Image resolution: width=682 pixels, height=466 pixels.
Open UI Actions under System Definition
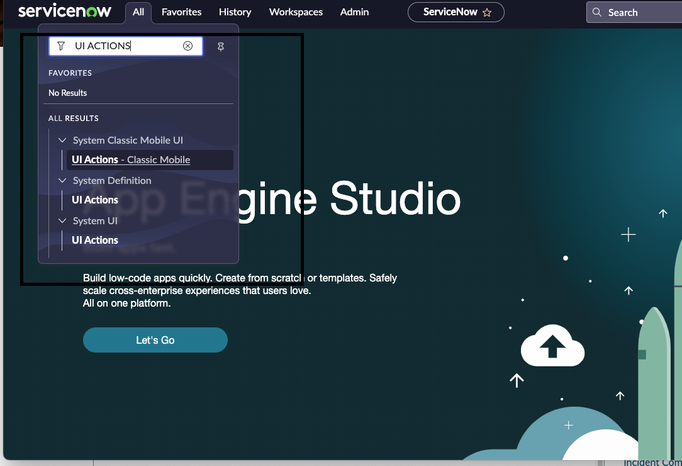pos(95,200)
